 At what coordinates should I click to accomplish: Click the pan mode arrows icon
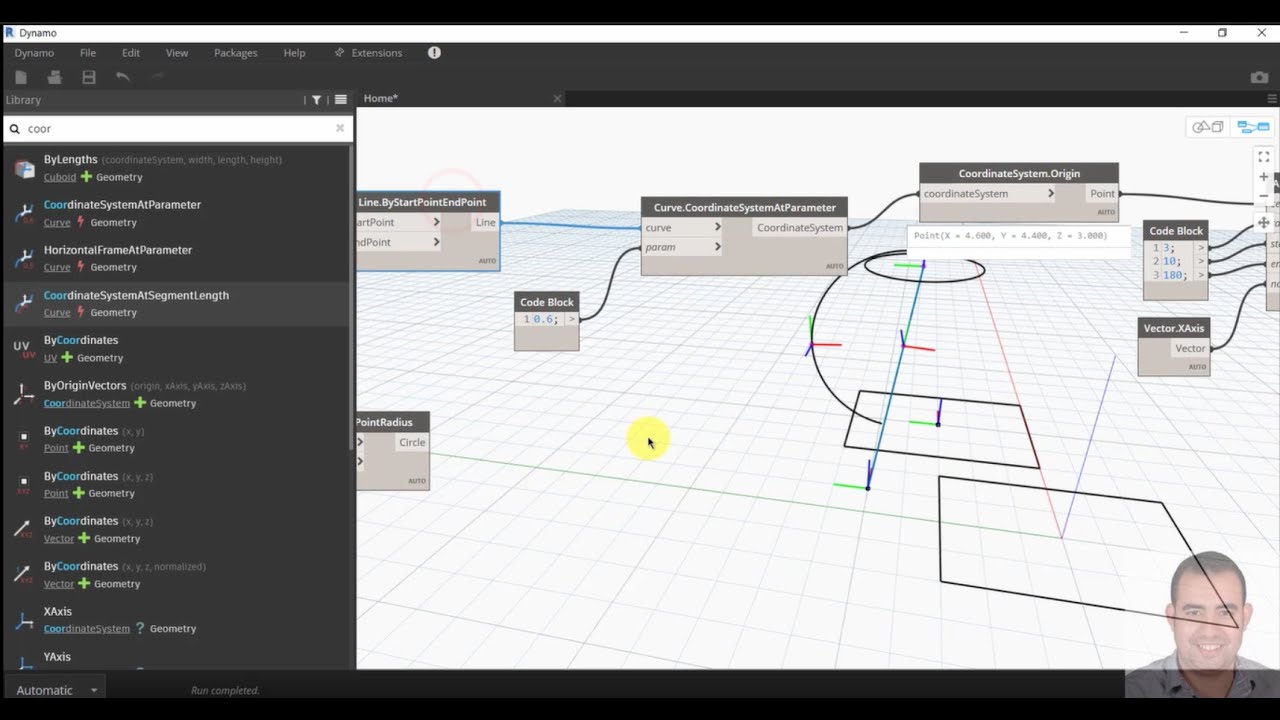(1264, 223)
